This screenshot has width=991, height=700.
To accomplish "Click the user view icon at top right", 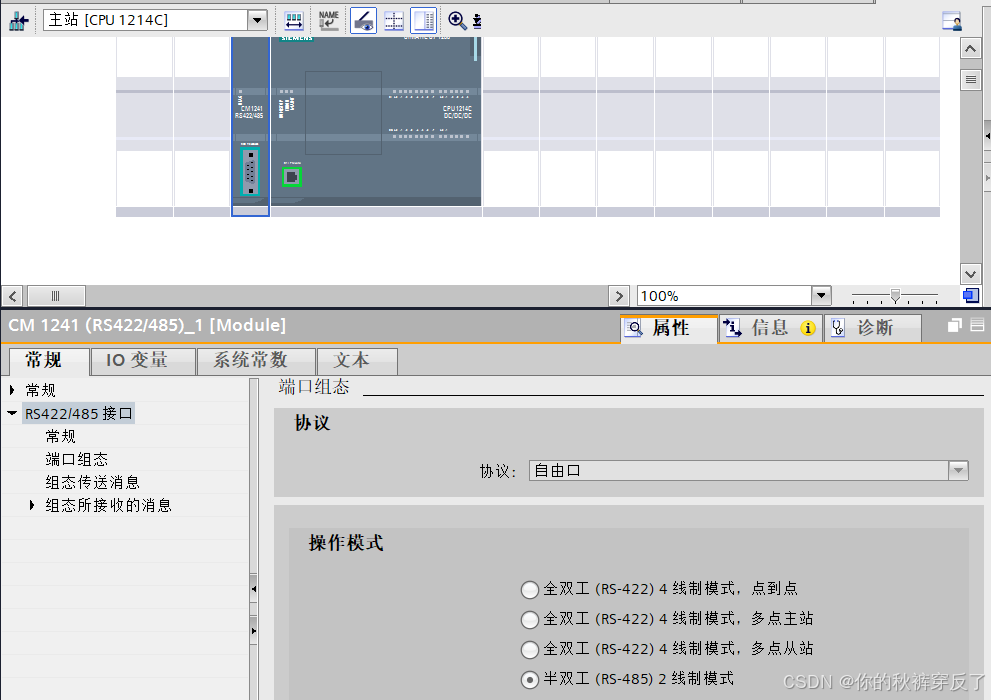I will (951, 21).
